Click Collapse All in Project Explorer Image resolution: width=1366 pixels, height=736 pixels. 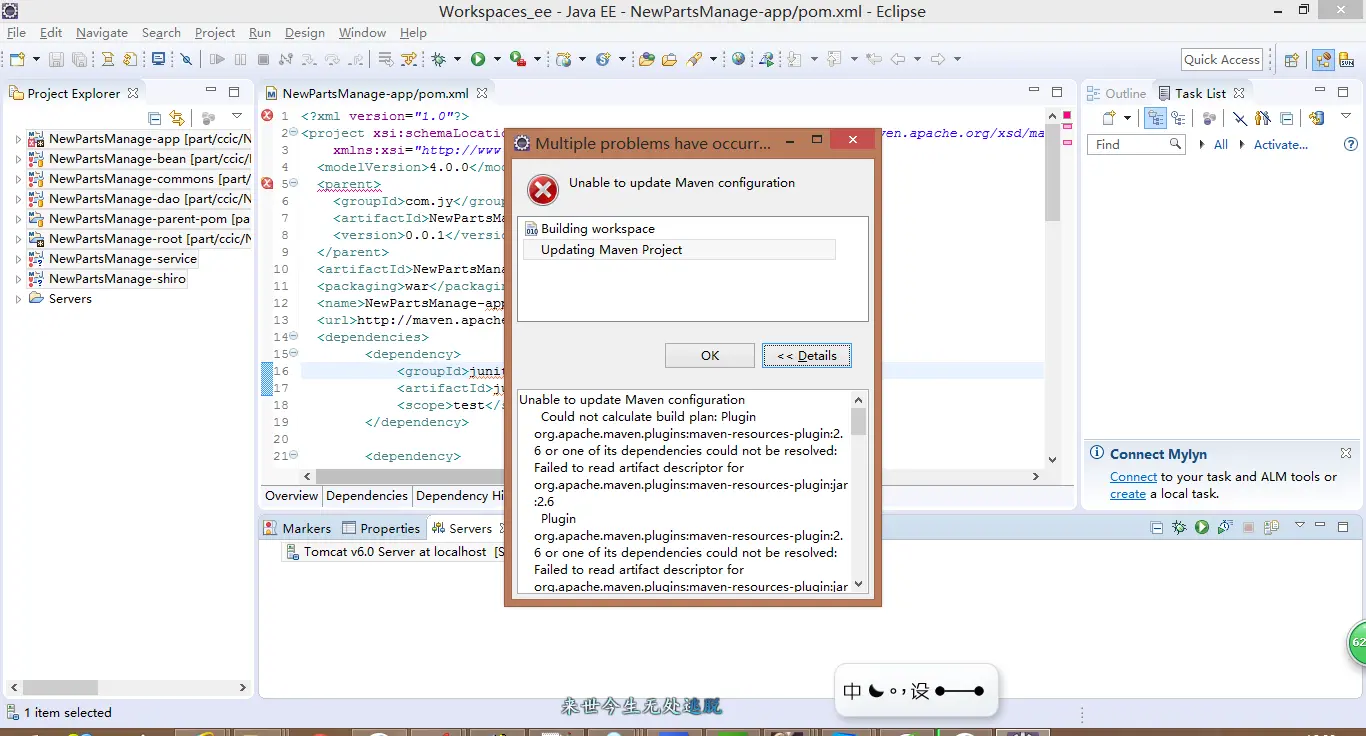tap(155, 118)
